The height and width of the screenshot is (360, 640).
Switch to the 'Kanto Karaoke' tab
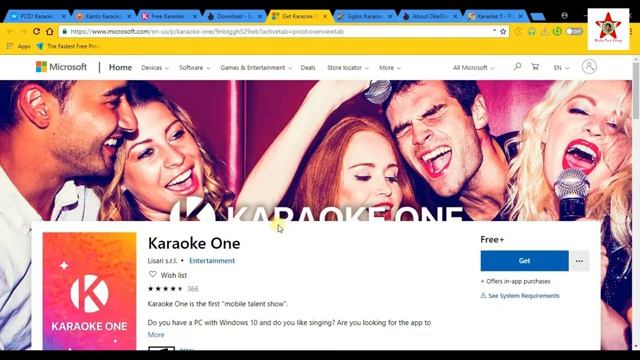click(x=103, y=16)
